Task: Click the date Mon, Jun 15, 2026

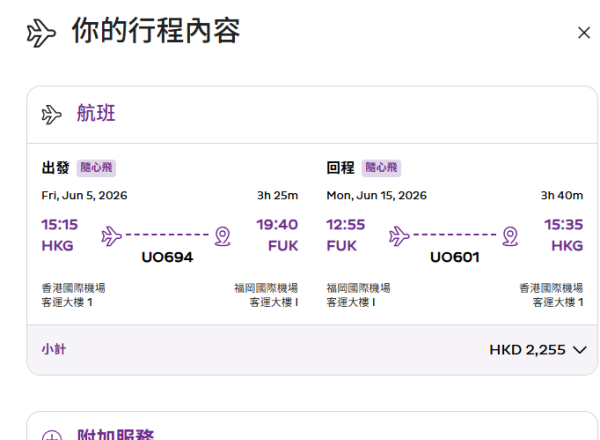Action: tap(377, 196)
